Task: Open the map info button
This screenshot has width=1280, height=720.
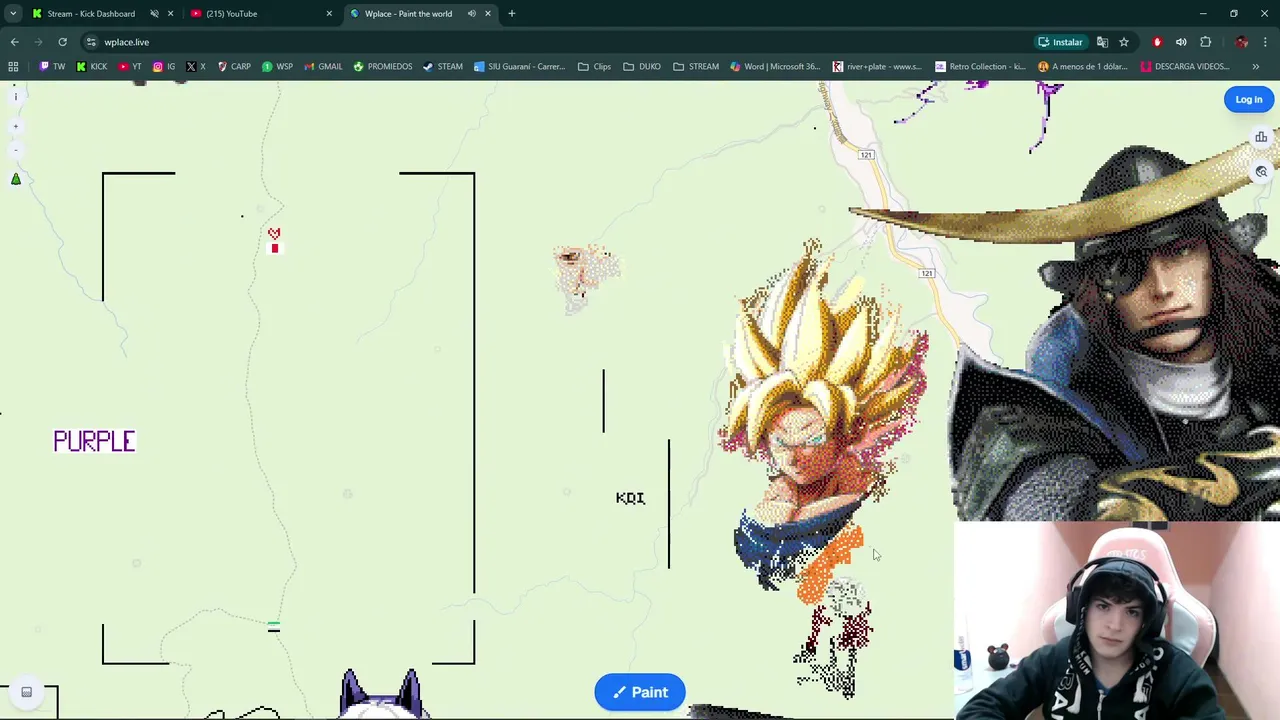Action: click(15, 97)
